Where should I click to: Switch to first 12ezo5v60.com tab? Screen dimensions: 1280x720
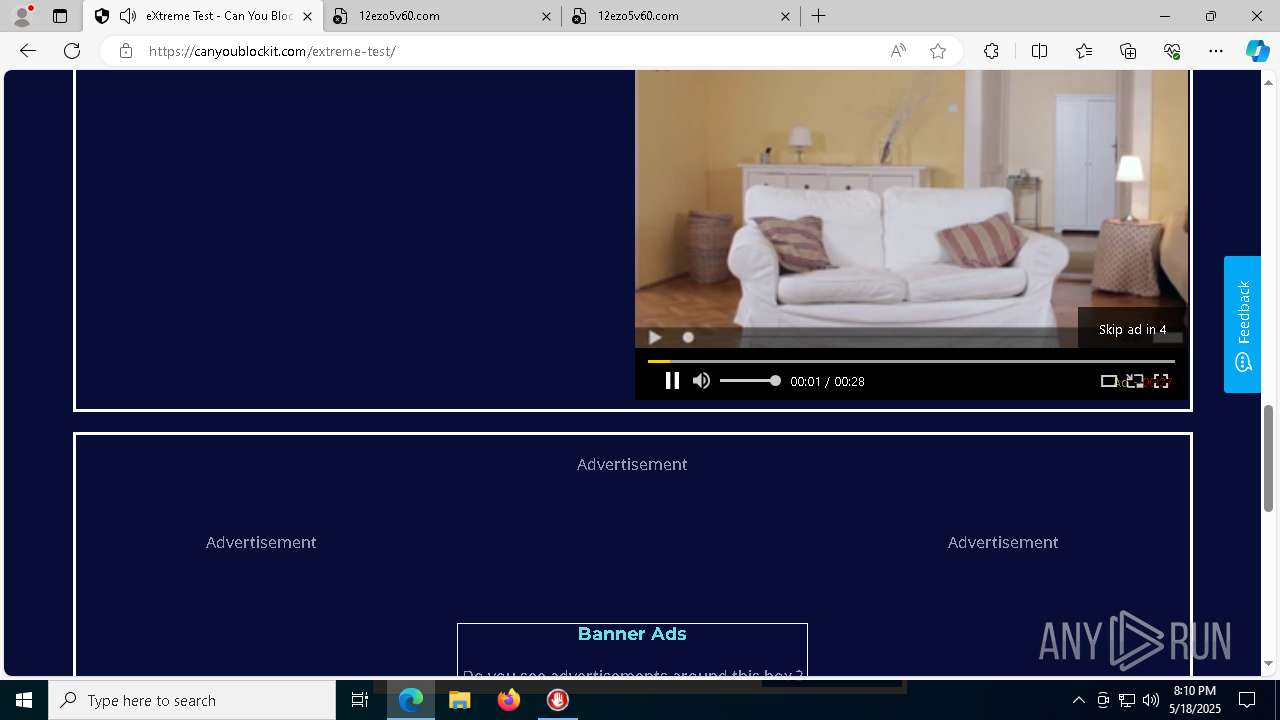443,16
